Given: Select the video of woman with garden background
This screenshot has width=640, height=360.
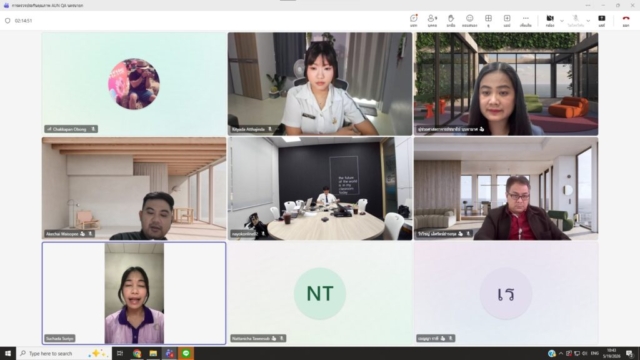Looking at the screenshot, I should pyautogui.click(x=506, y=84).
